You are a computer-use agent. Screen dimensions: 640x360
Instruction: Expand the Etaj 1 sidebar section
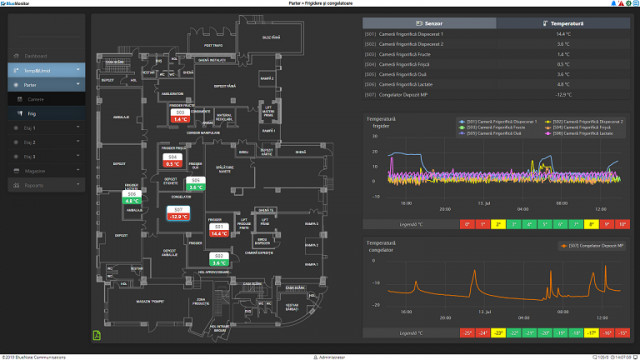(47, 128)
